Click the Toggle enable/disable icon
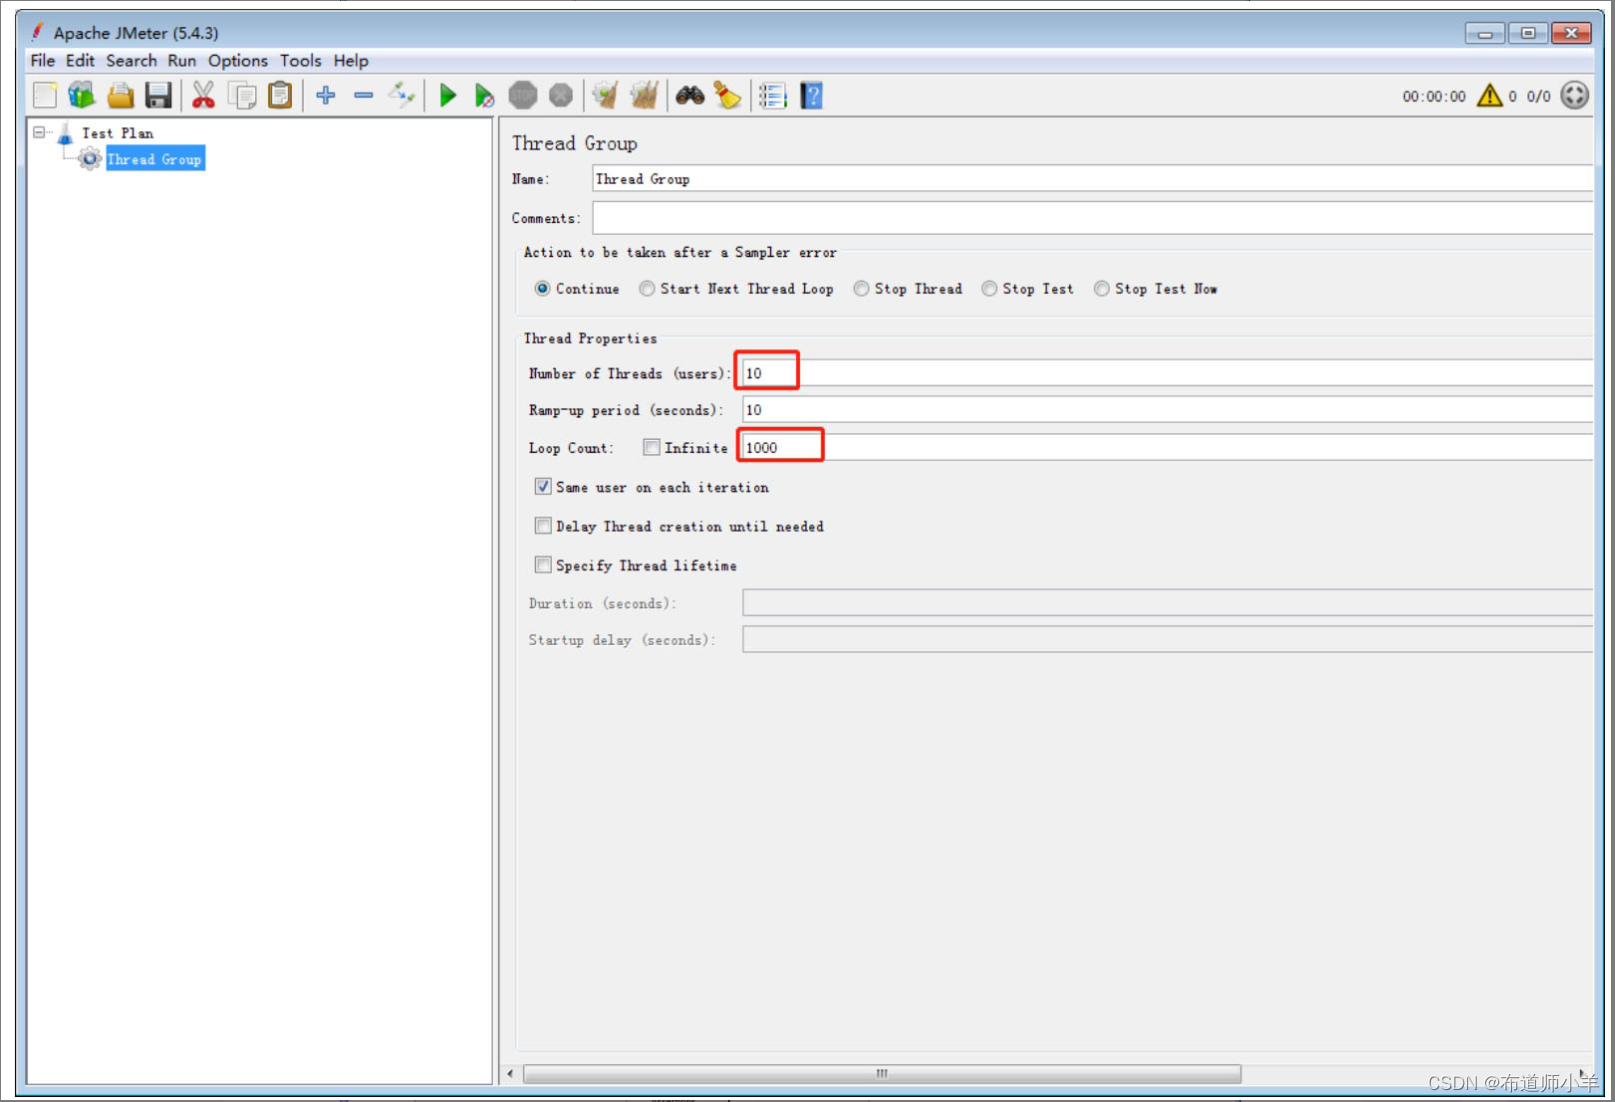Screen dimensions: 1615x1102 [402, 96]
